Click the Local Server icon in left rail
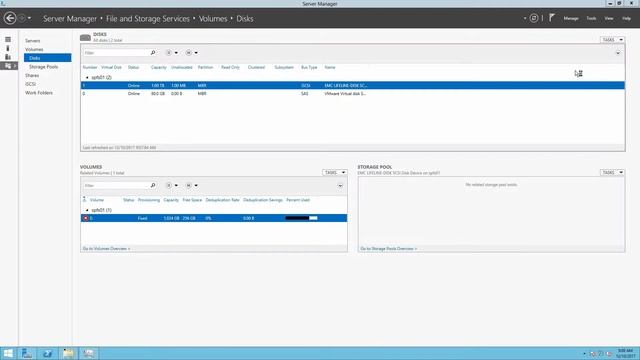The height and width of the screenshot is (360, 640). click(x=8, y=48)
